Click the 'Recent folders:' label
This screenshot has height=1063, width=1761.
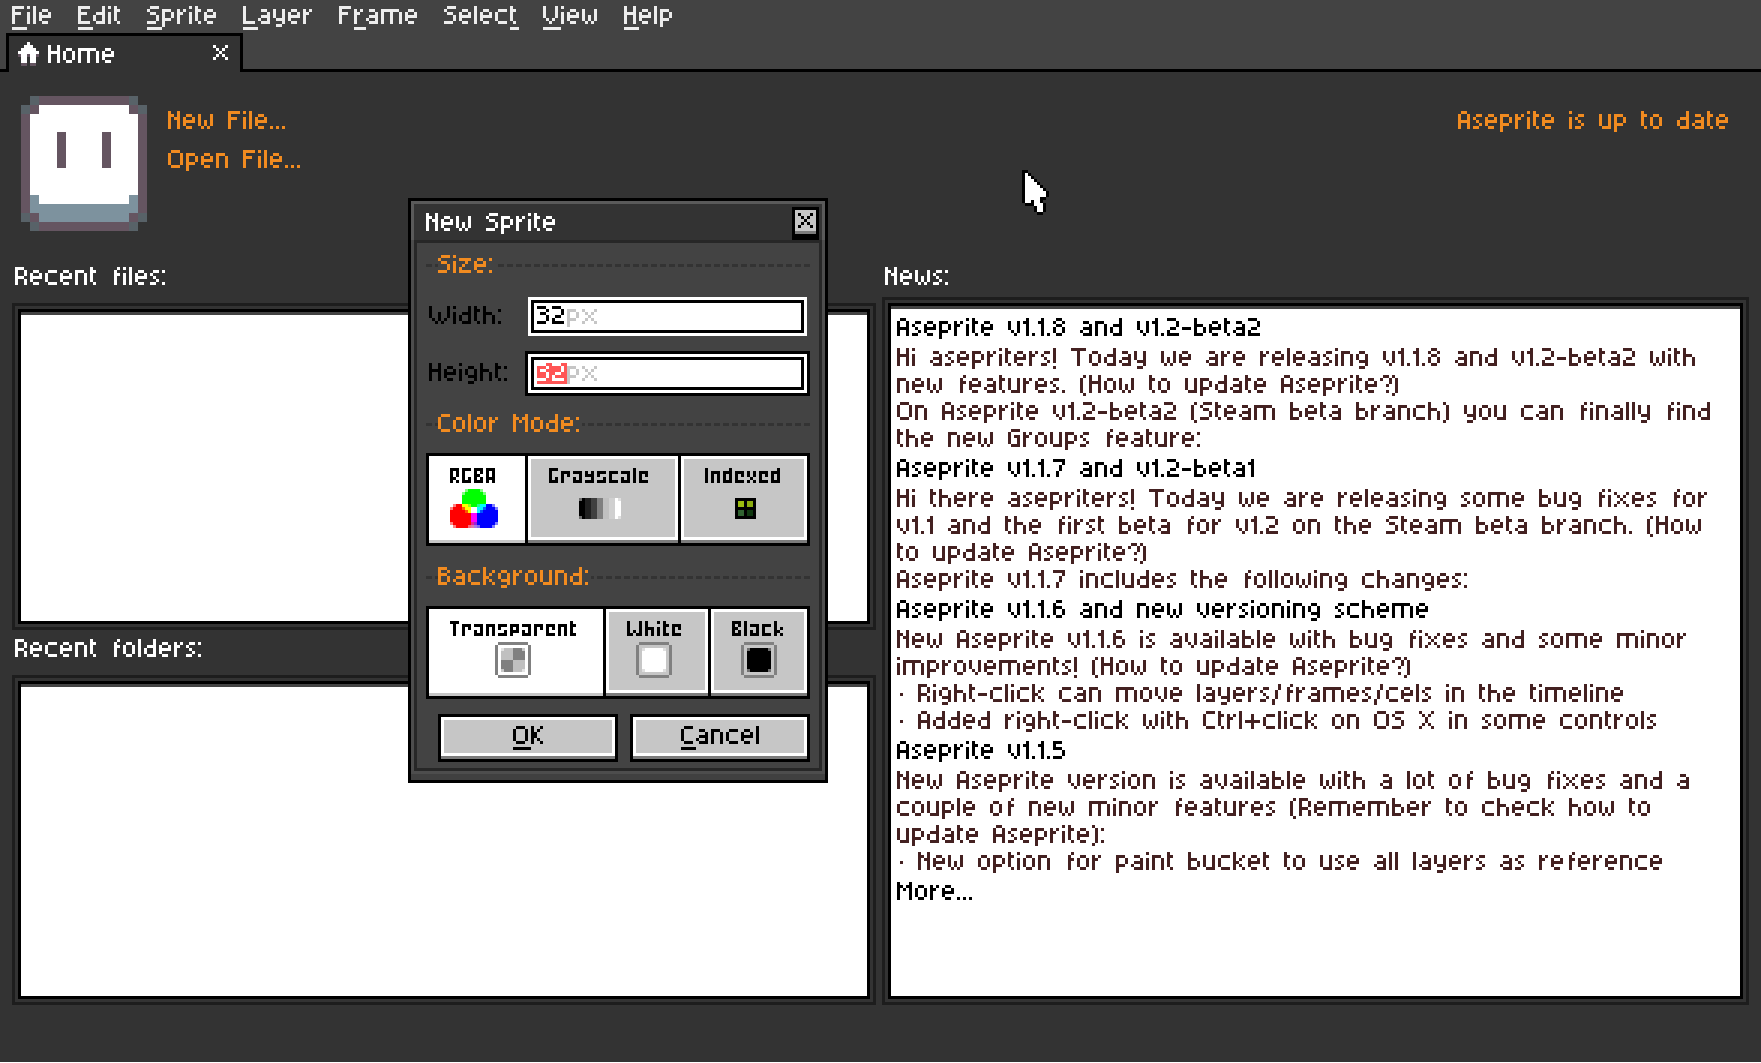pyautogui.click(x=108, y=649)
